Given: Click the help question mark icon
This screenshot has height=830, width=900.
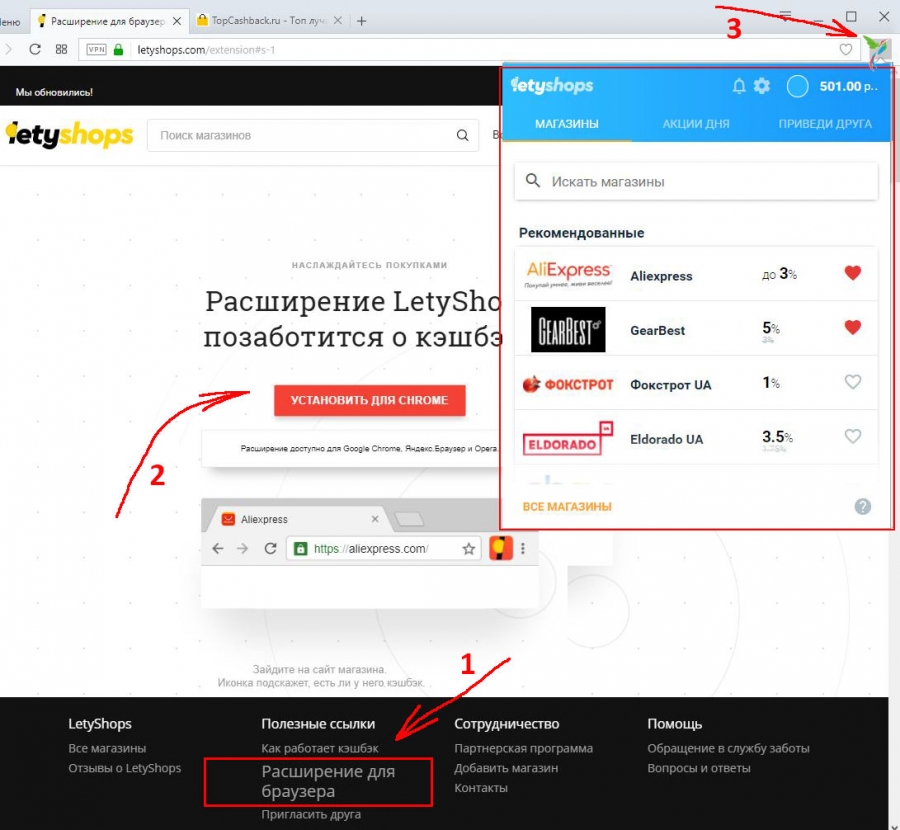Looking at the screenshot, I should [x=863, y=507].
